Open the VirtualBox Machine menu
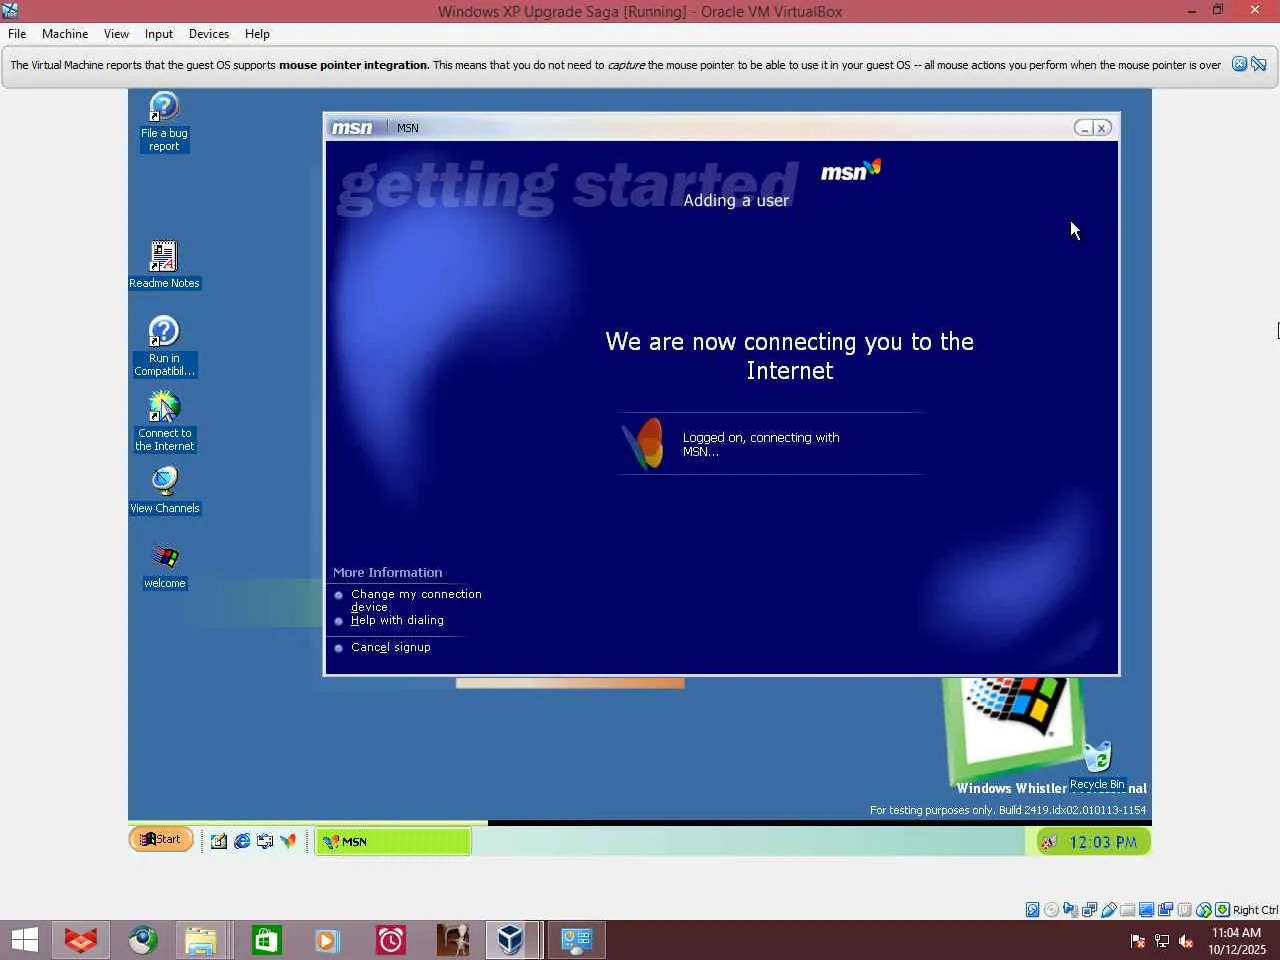This screenshot has height=960, width=1280. 65,33
